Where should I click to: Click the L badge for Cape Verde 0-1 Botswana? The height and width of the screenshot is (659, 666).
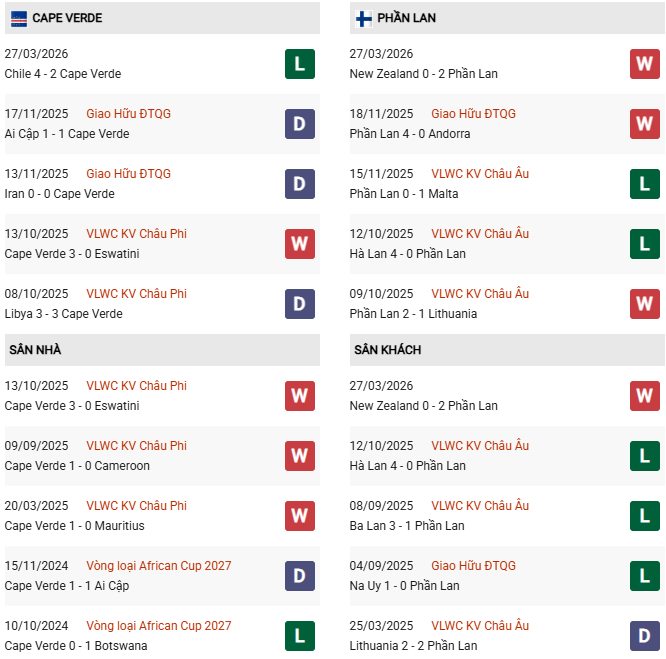(x=300, y=636)
